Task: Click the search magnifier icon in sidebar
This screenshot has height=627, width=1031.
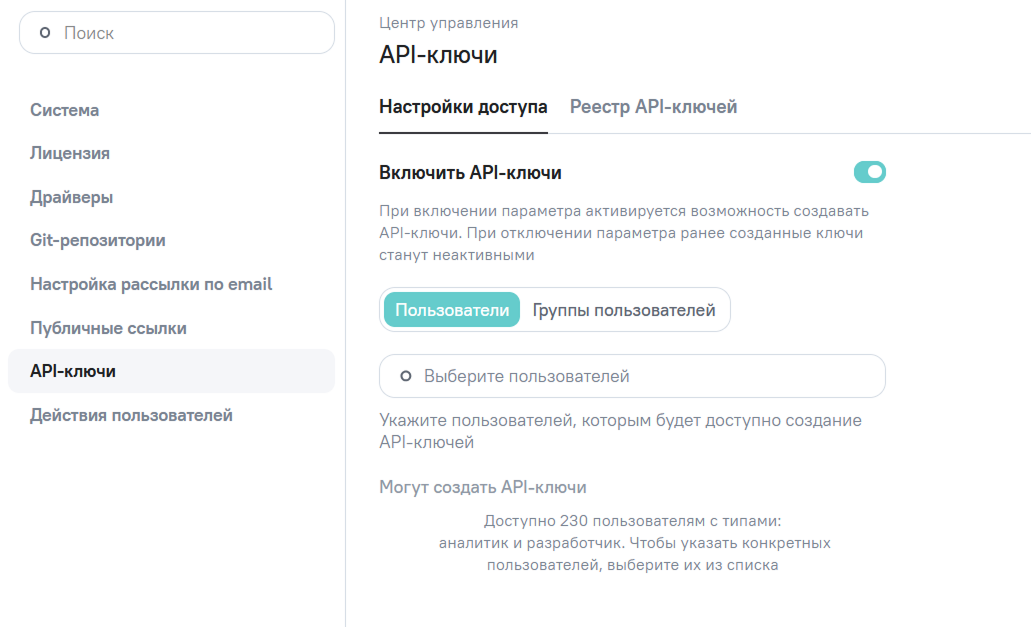Action: (45, 33)
